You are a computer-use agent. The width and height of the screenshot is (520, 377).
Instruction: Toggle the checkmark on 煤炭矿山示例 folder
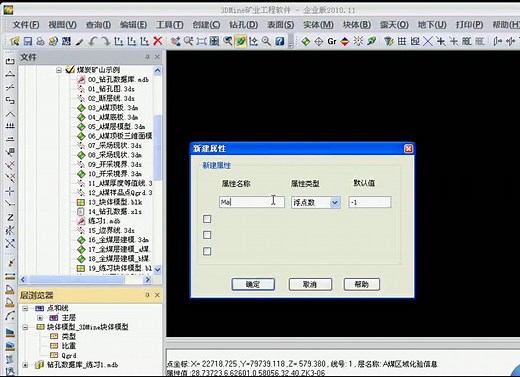tap(70, 70)
